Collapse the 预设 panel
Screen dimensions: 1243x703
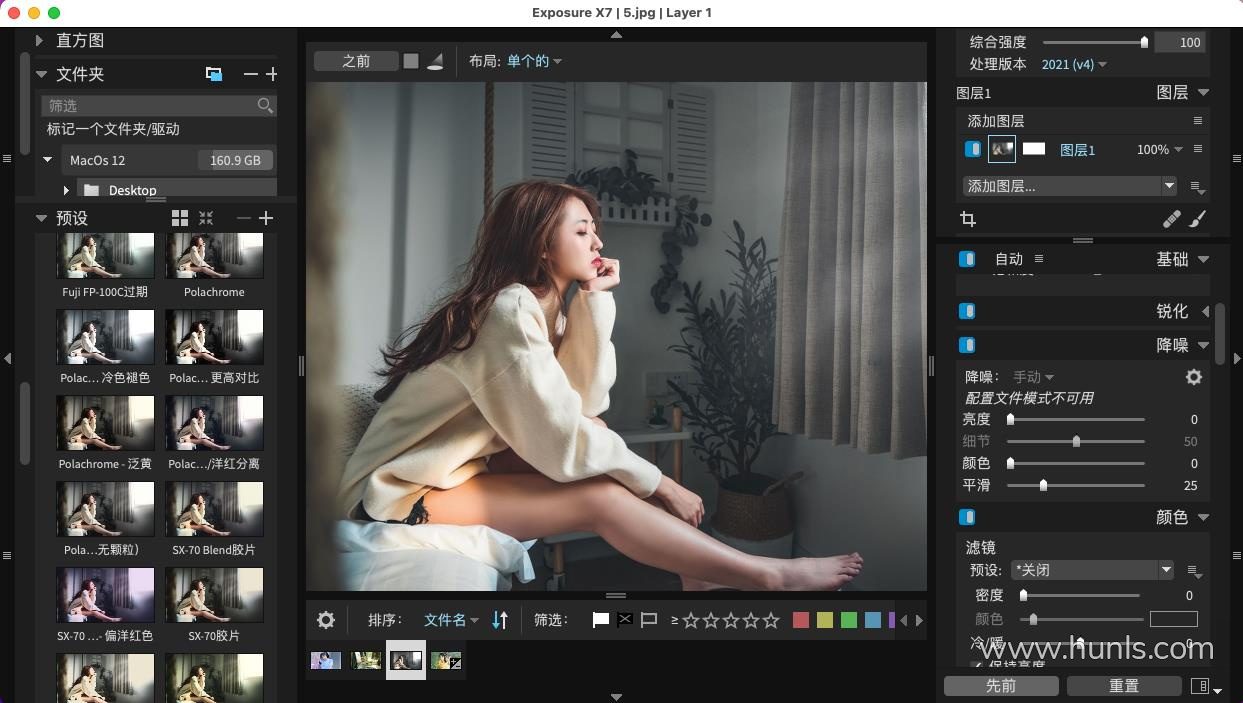(41, 218)
